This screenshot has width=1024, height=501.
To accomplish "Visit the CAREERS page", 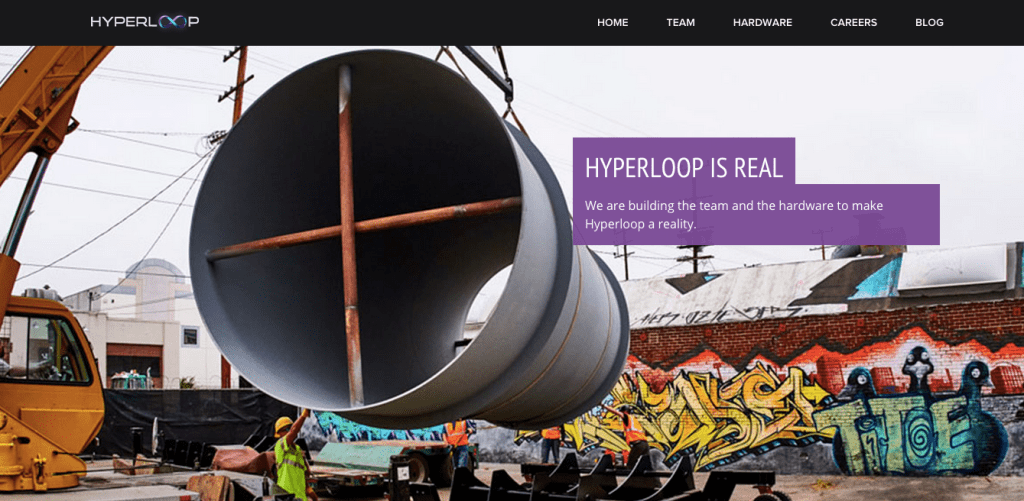I will (854, 22).
